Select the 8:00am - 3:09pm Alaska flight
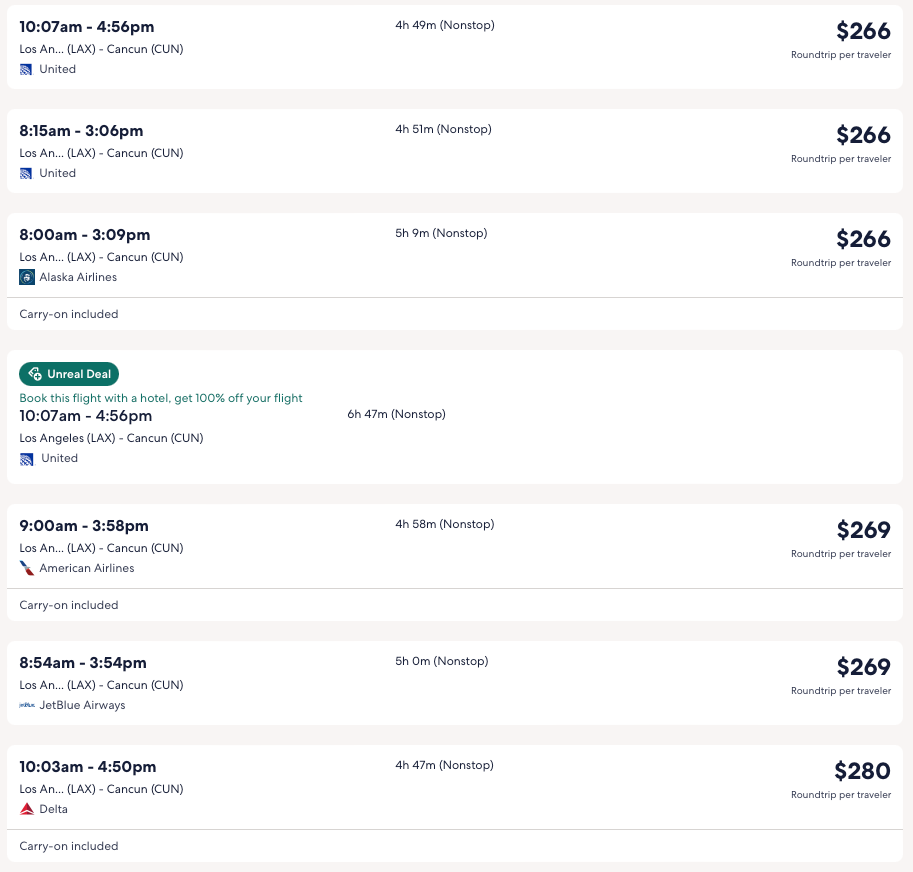The height and width of the screenshot is (872, 913). 85,235
